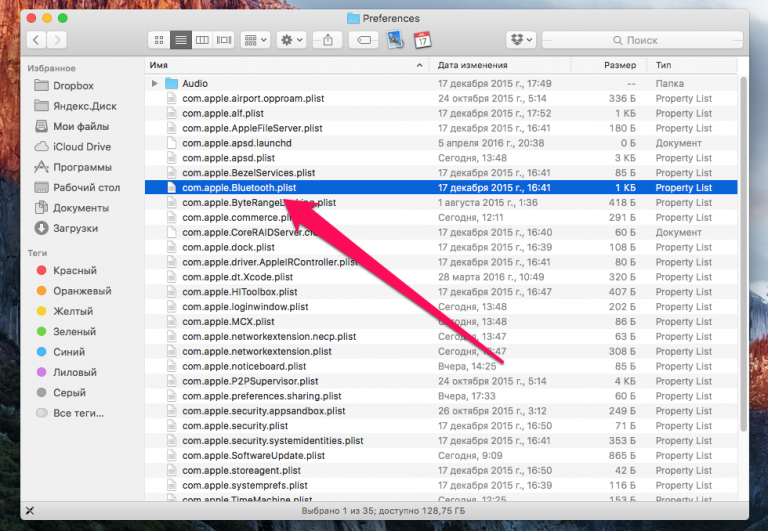Select com.apple.apsd.launchd file

click(x=441, y=143)
